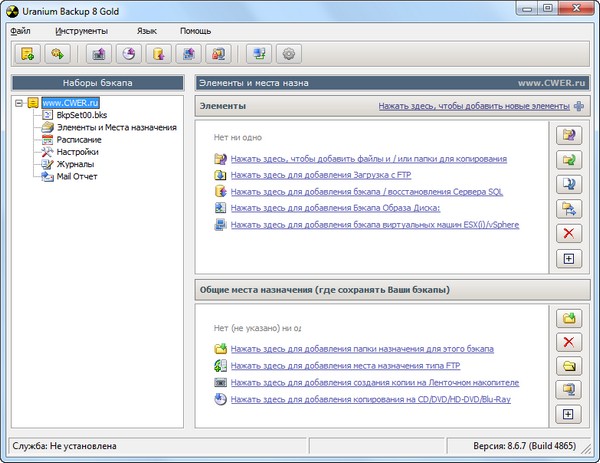The height and width of the screenshot is (463, 600).
Task: Click top add-files icon button in Элементы sidebar
Action: click(568, 134)
